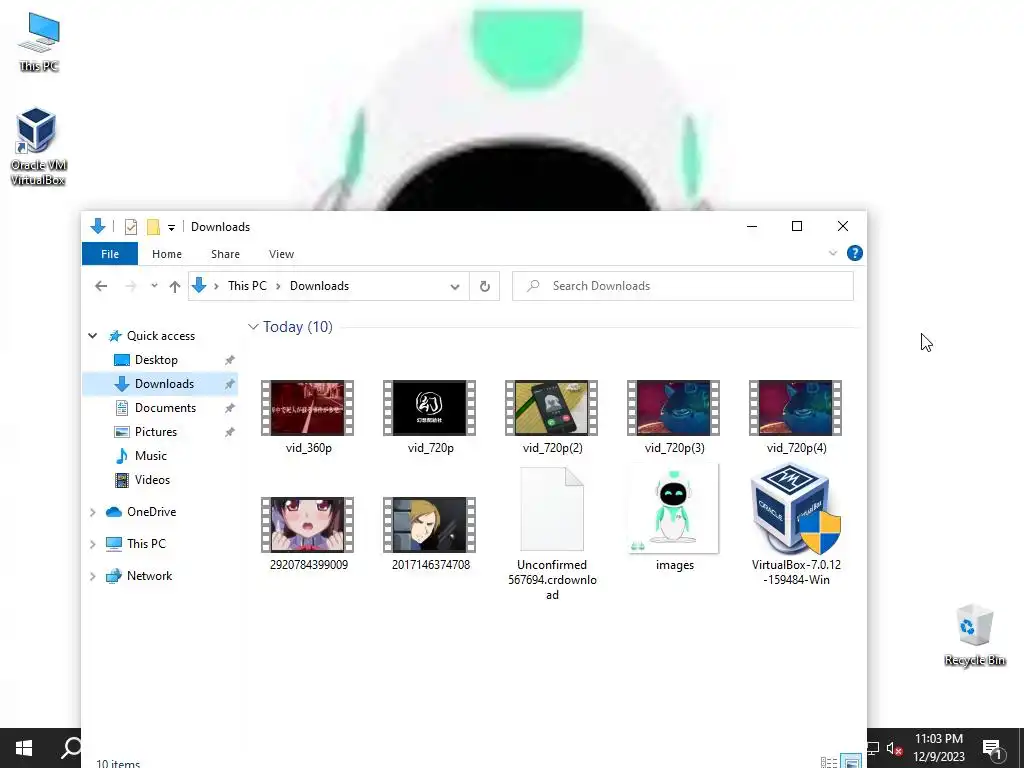Collapse the Quick access tree node
1024x768 pixels.
tap(93, 336)
